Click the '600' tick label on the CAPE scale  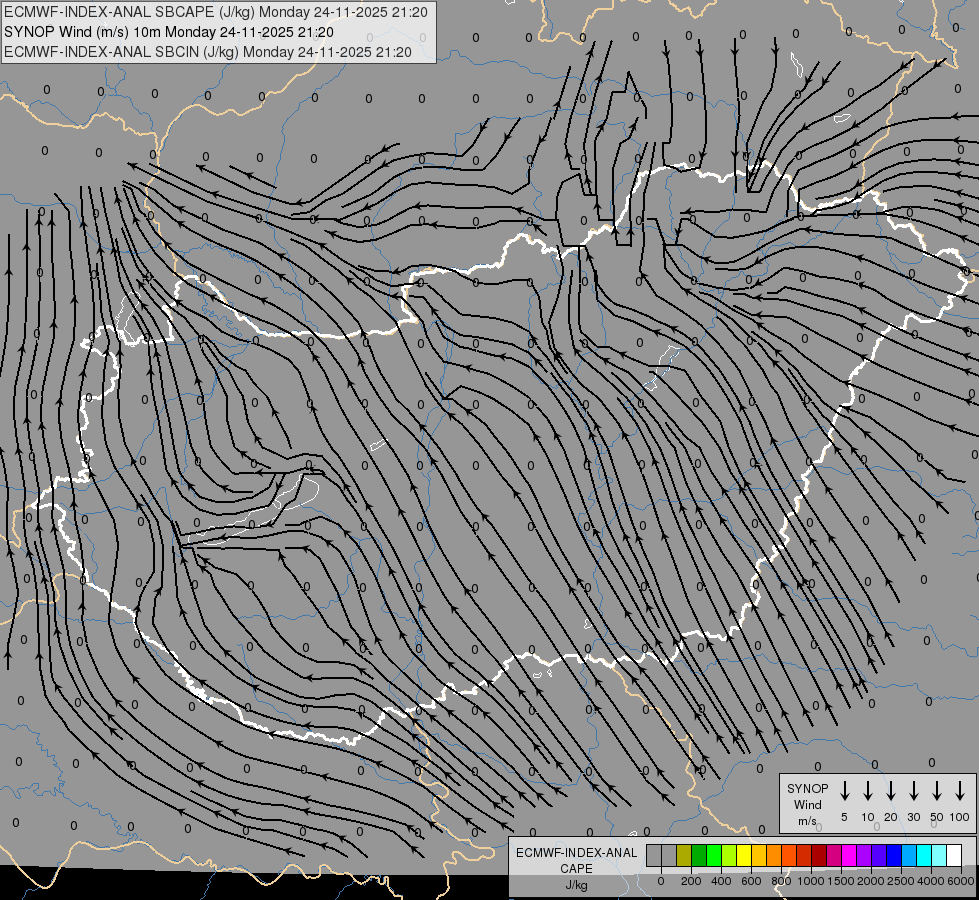point(751,881)
